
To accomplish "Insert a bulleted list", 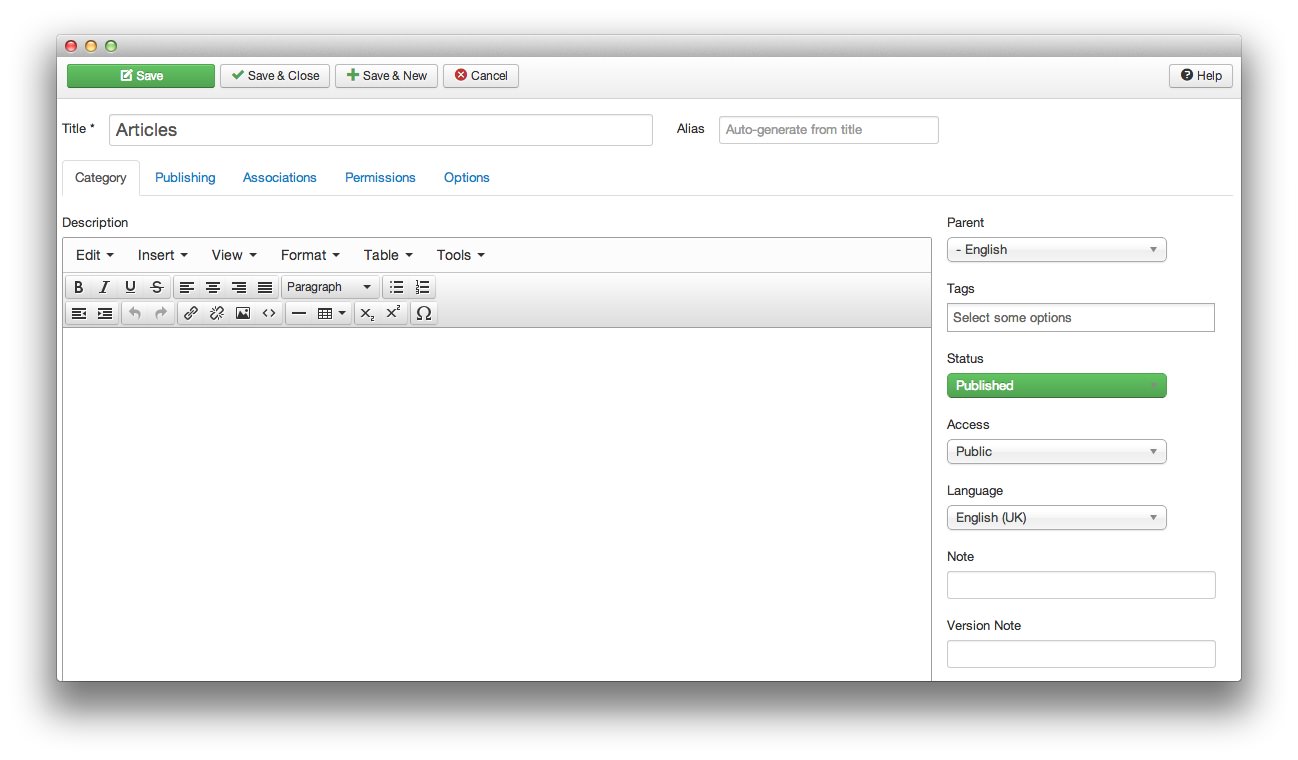I will tap(396, 287).
